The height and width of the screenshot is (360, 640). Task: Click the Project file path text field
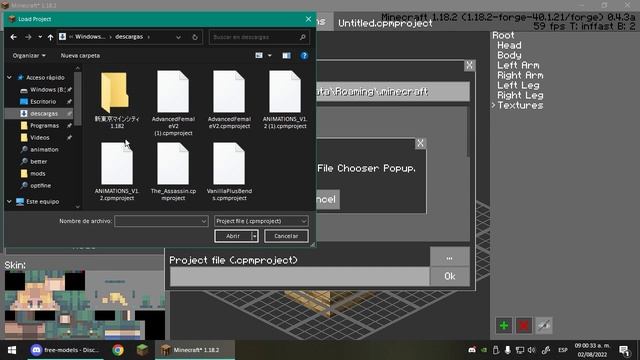[x=300, y=276]
